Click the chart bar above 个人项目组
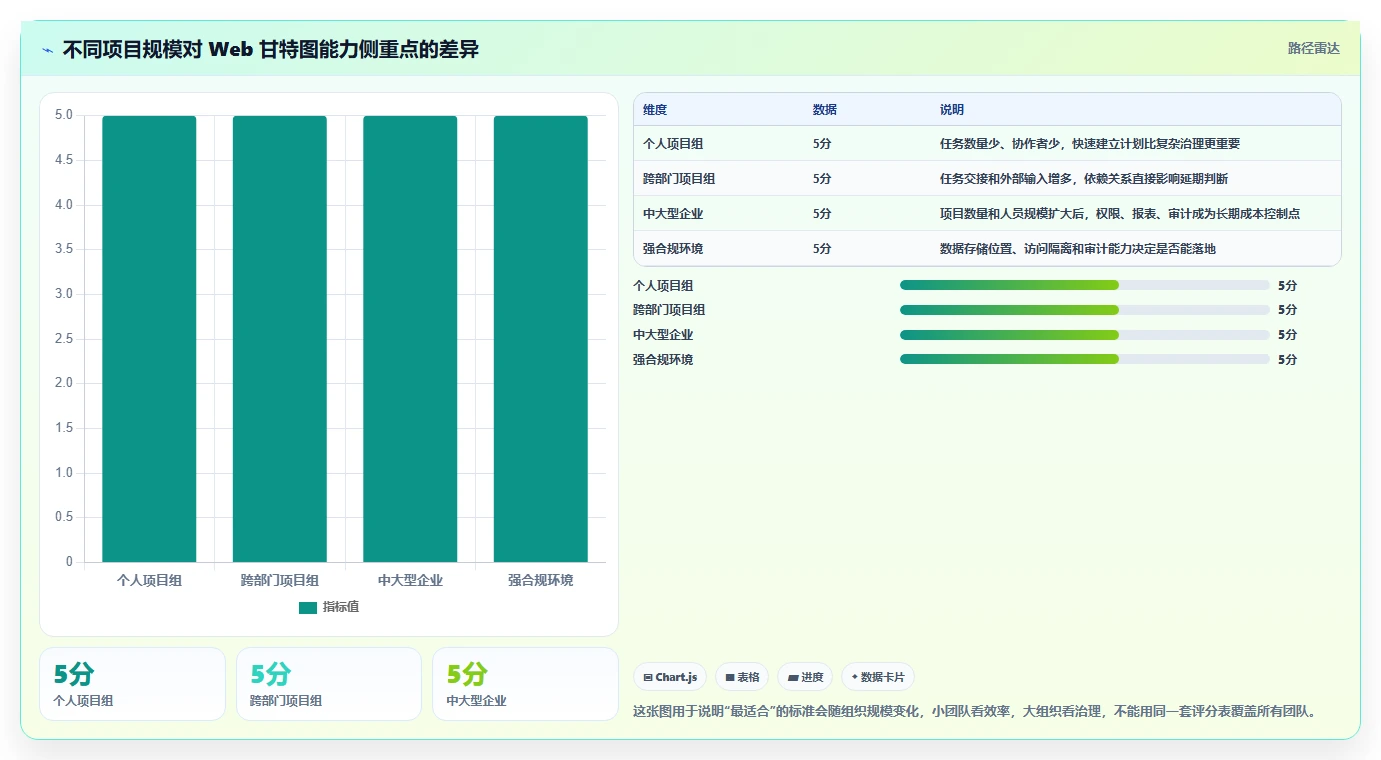Image resolution: width=1381 pixels, height=760 pixels. point(149,339)
